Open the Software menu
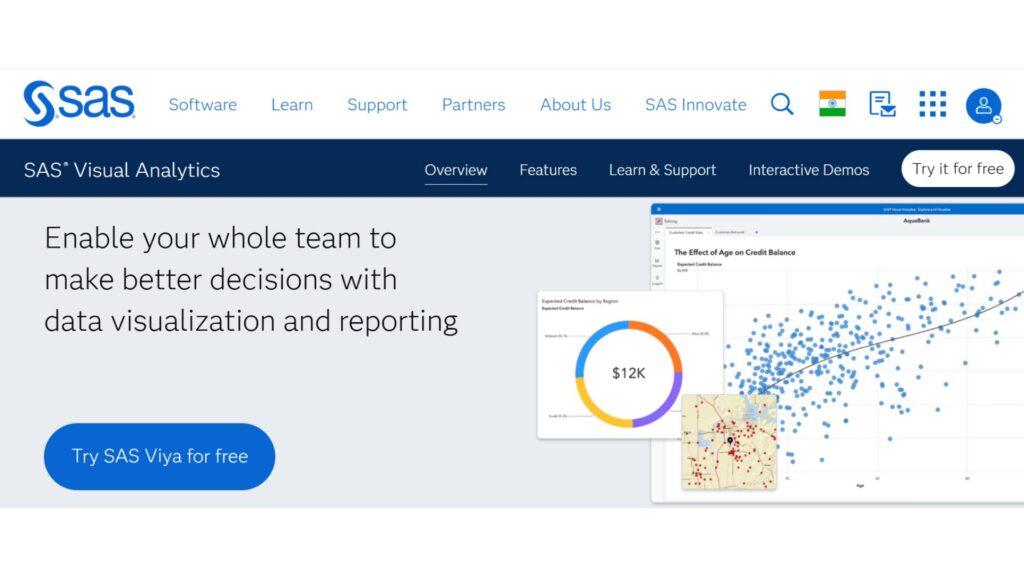1024x576 pixels. [202, 104]
